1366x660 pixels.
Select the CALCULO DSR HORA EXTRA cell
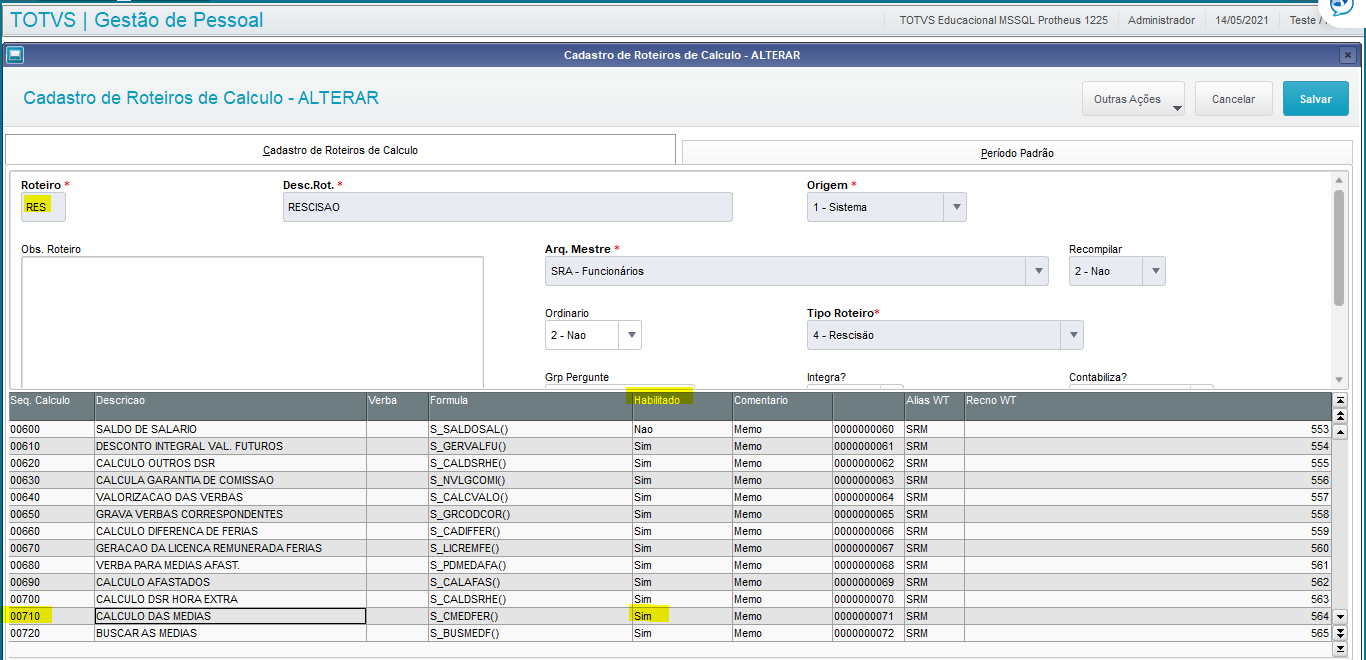[230, 599]
